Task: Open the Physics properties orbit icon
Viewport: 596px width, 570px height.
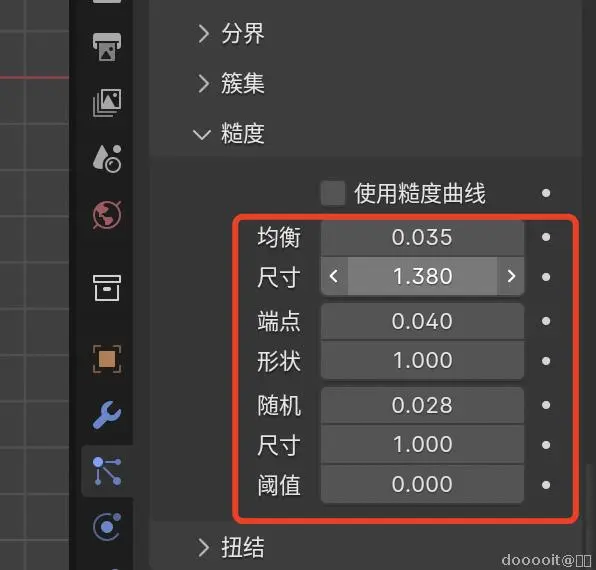Action: (107, 527)
